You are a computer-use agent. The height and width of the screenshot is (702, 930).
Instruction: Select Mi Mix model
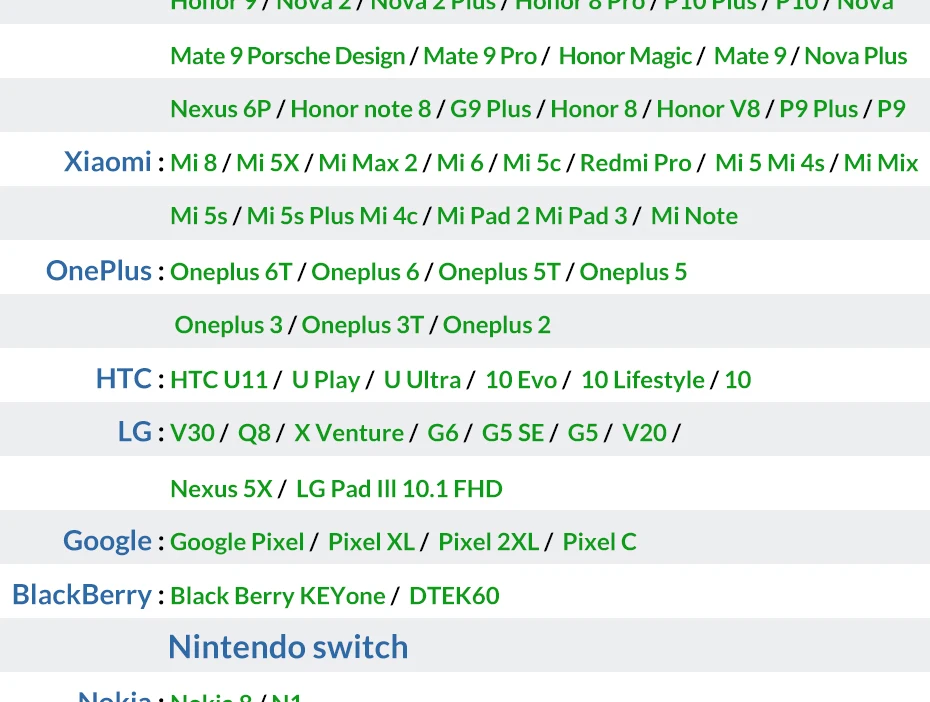pyautogui.click(x=881, y=162)
